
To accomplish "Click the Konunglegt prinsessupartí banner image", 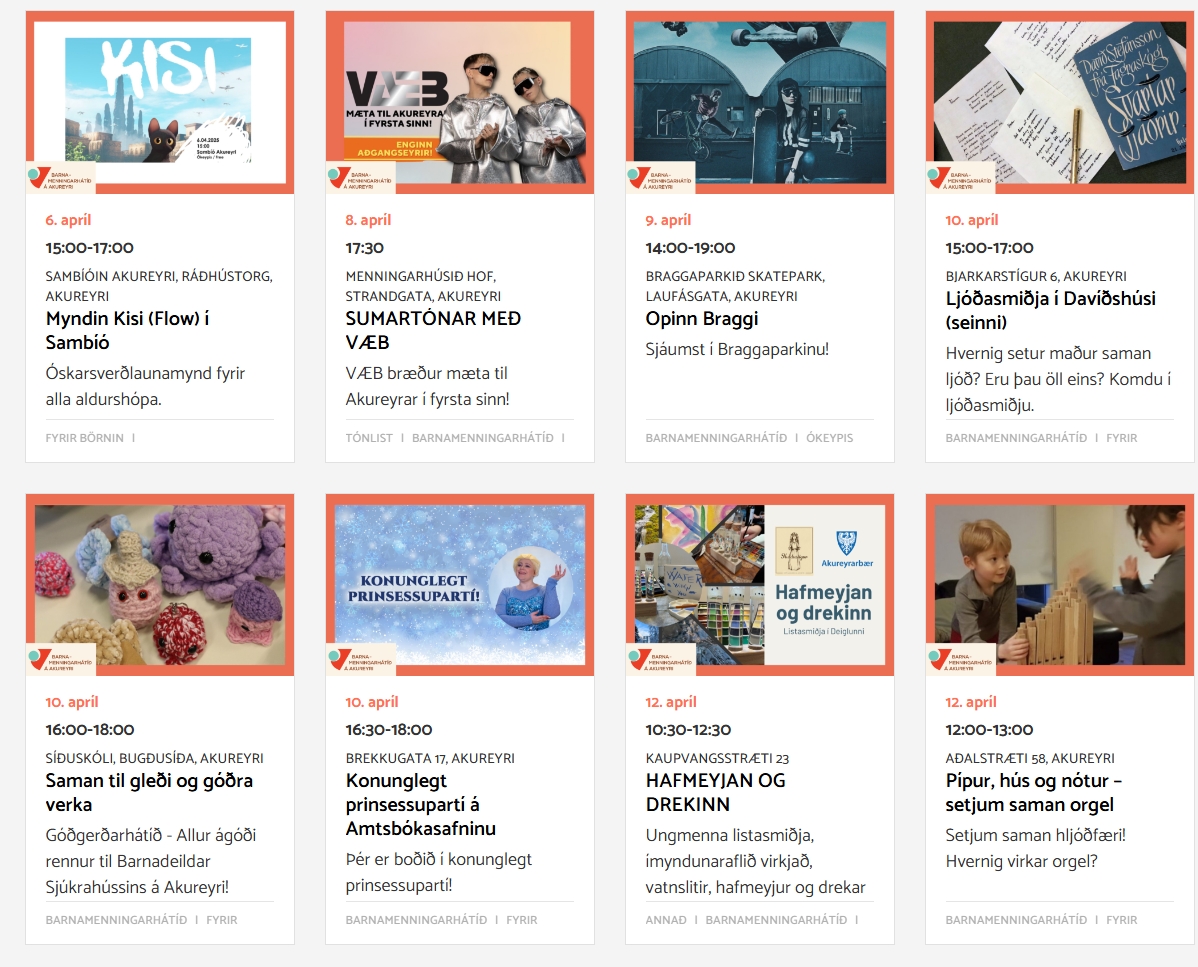I will click(460, 584).
